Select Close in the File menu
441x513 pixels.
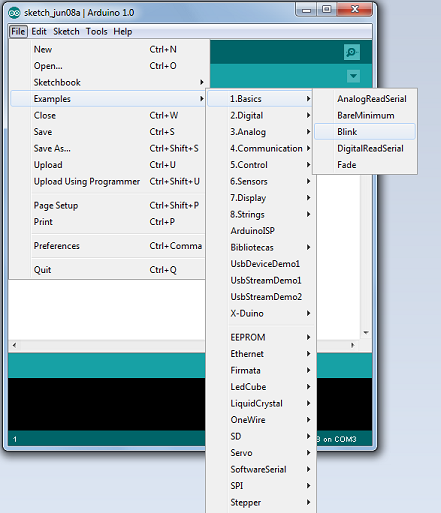(x=107, y=115)
